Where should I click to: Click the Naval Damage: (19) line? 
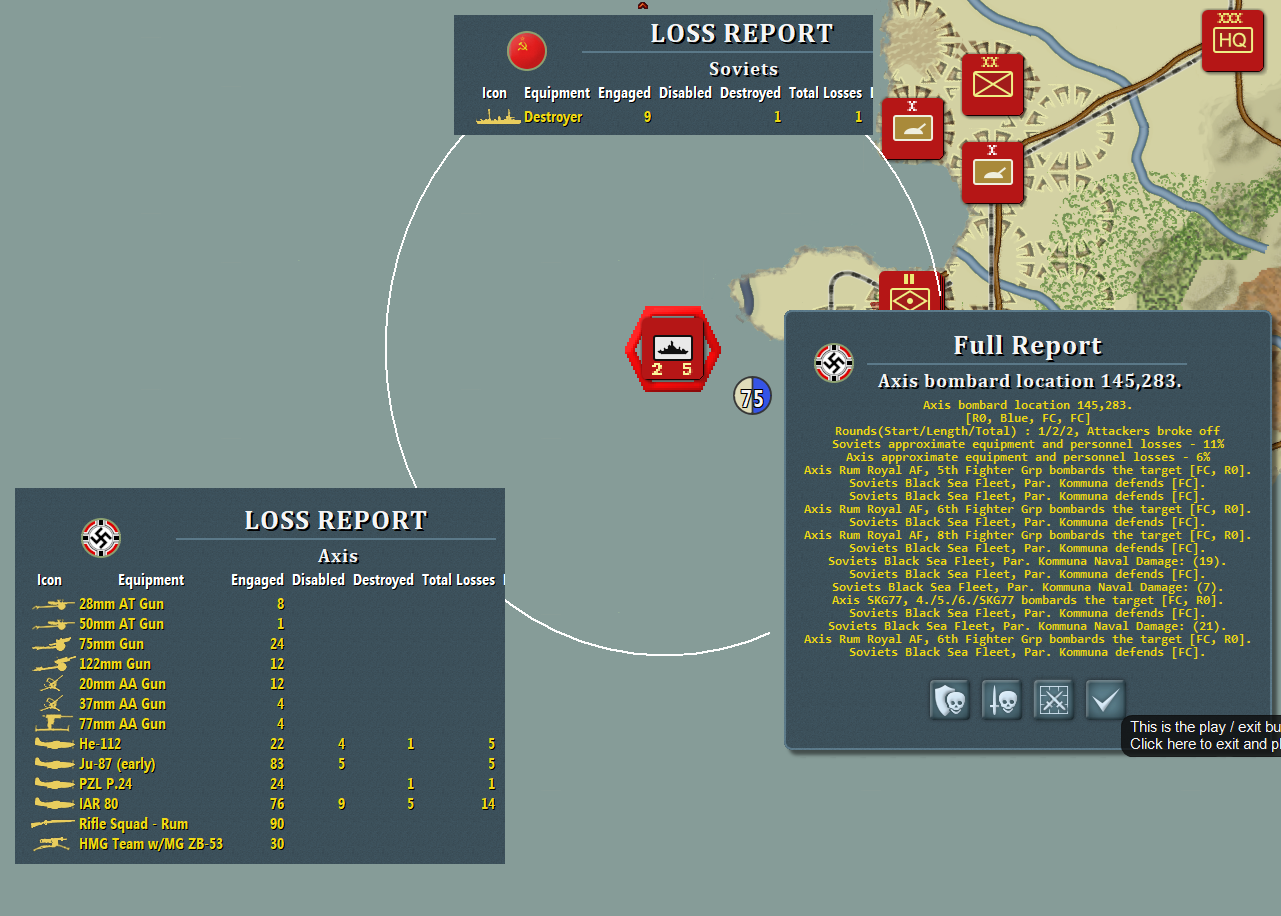[1028, 561]
